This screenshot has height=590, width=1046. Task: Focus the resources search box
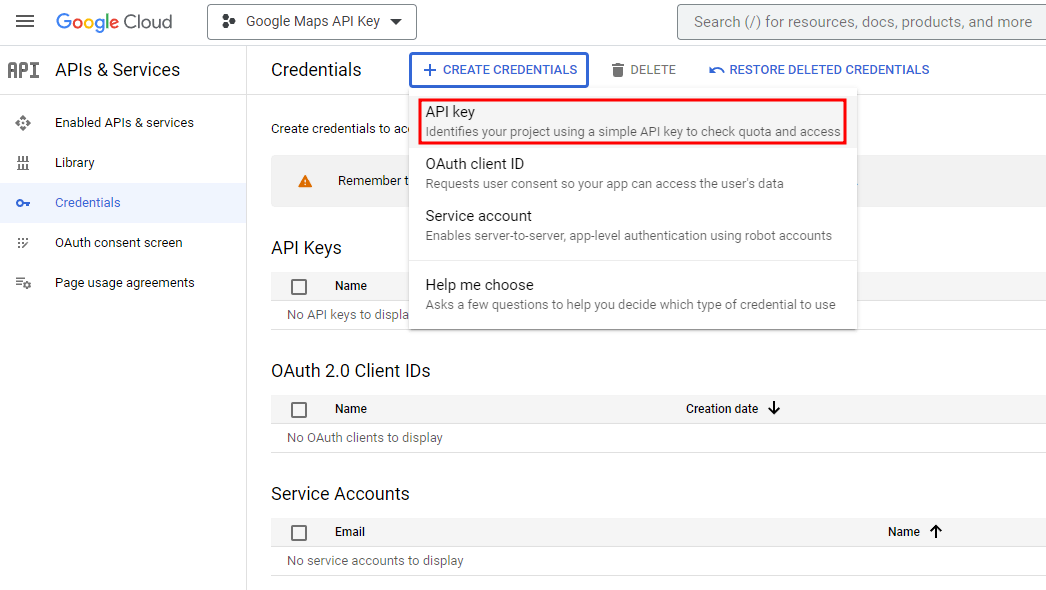pyautogui.click(x=862, y=22)
